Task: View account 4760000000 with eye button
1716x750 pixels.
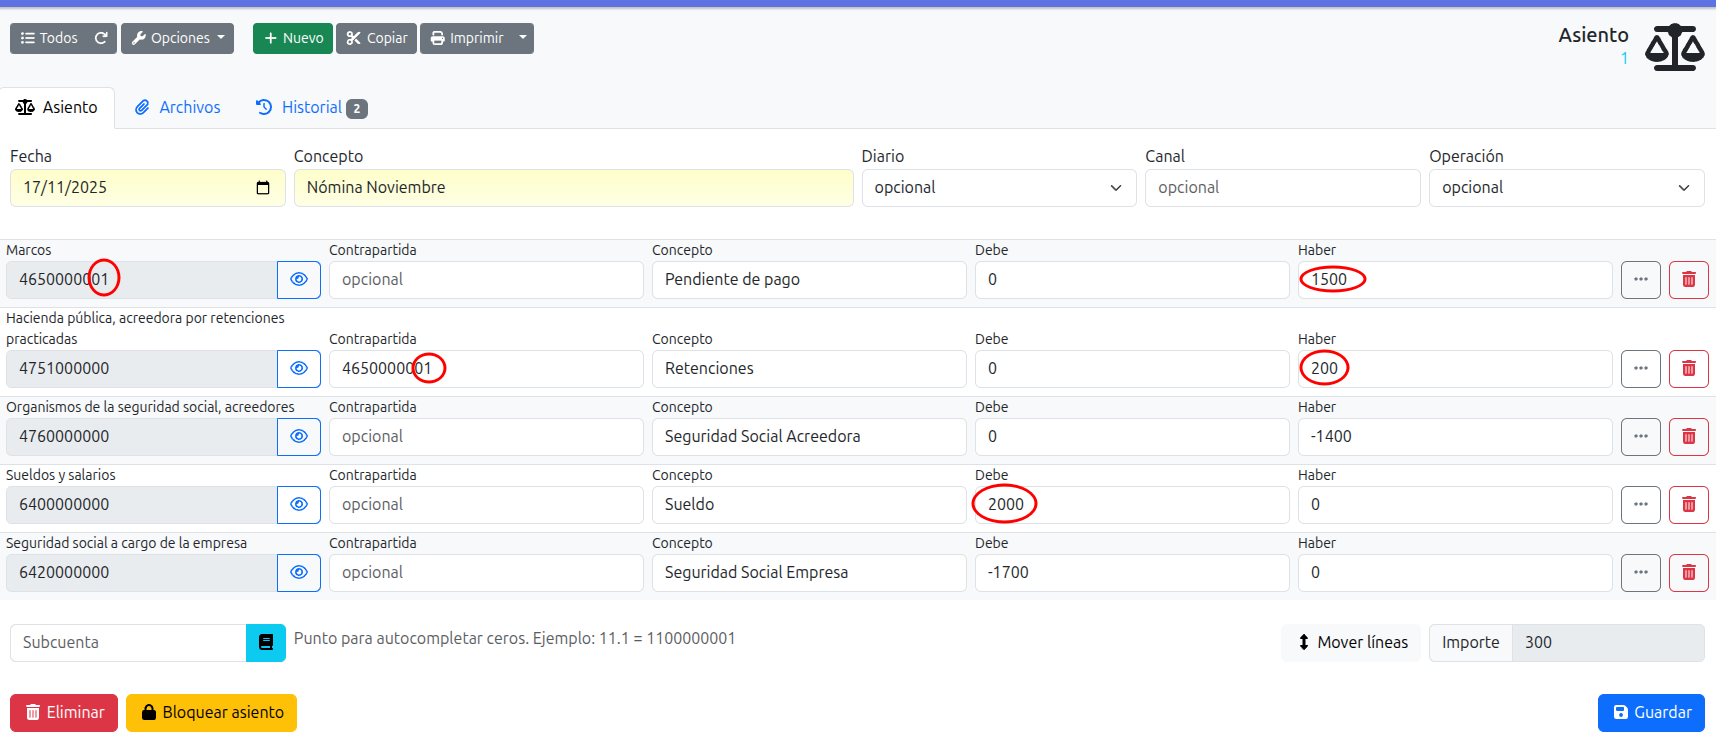Action: [299, 437]
